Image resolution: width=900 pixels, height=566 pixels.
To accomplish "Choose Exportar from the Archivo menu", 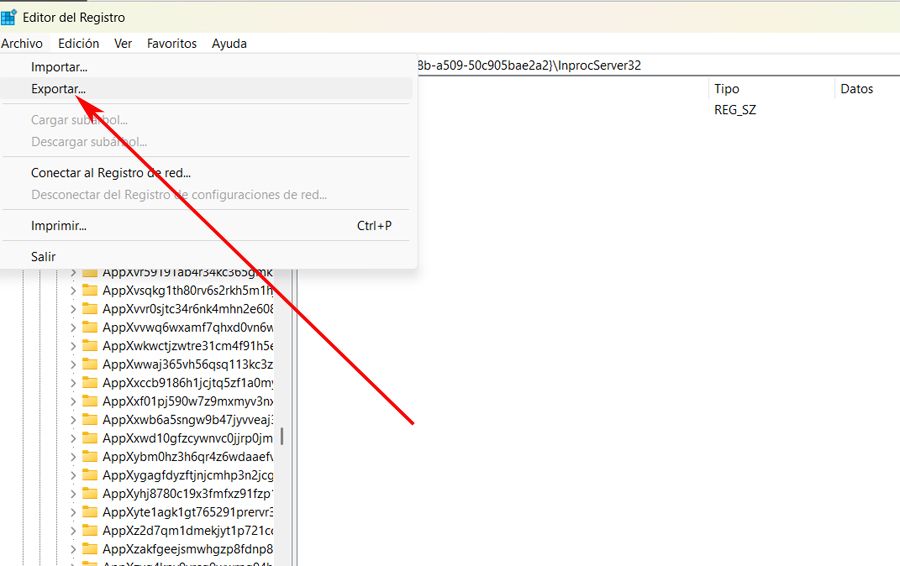I will pos(58,89).
